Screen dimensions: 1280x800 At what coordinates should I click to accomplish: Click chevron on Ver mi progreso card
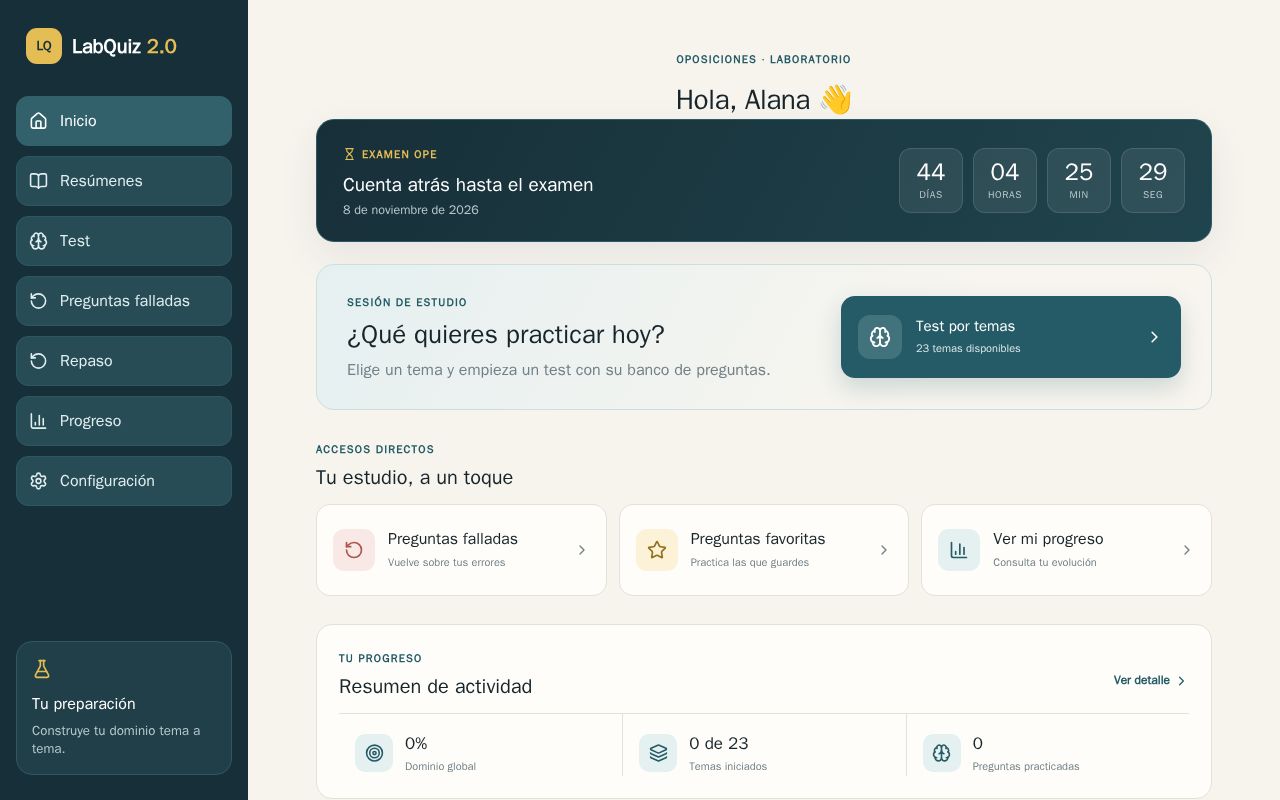point(1187,550)
